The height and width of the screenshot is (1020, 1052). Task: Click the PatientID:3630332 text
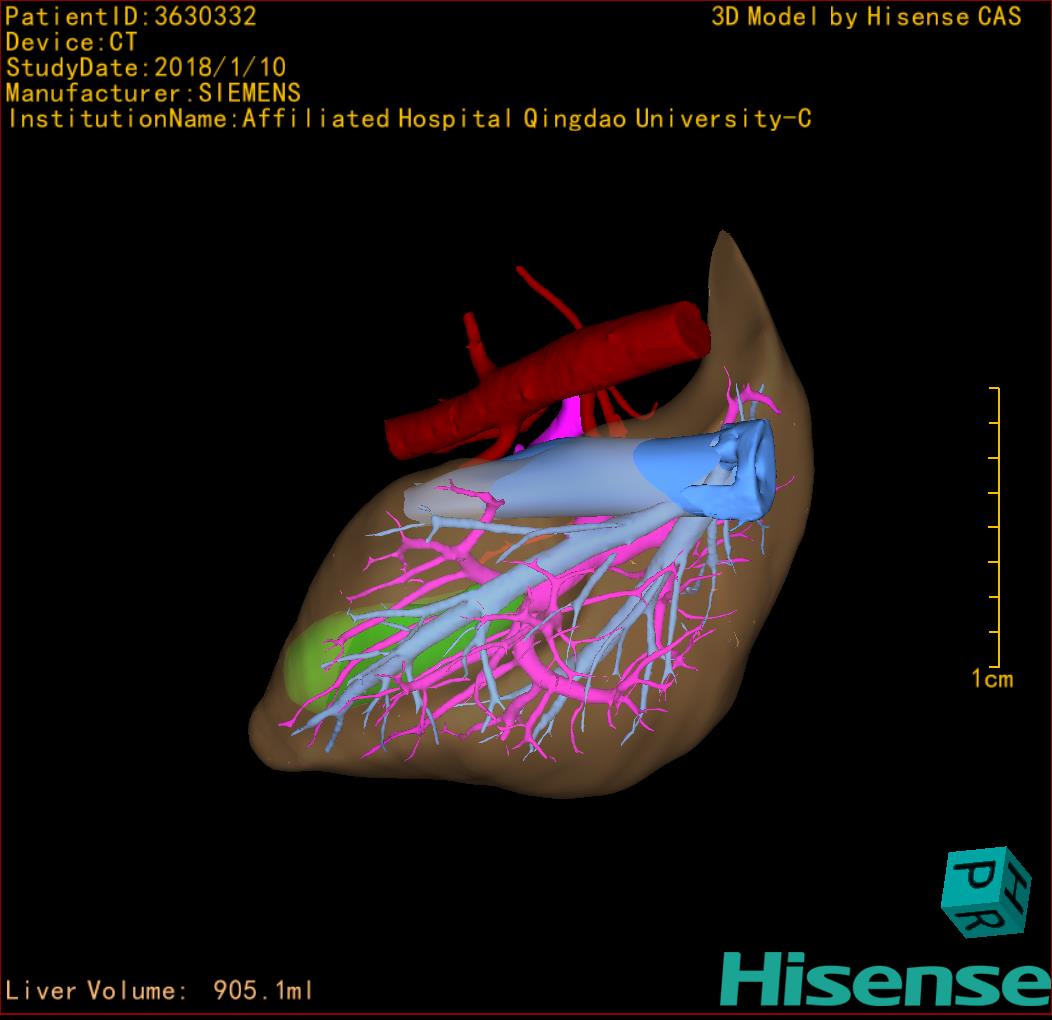click(131, 17)
